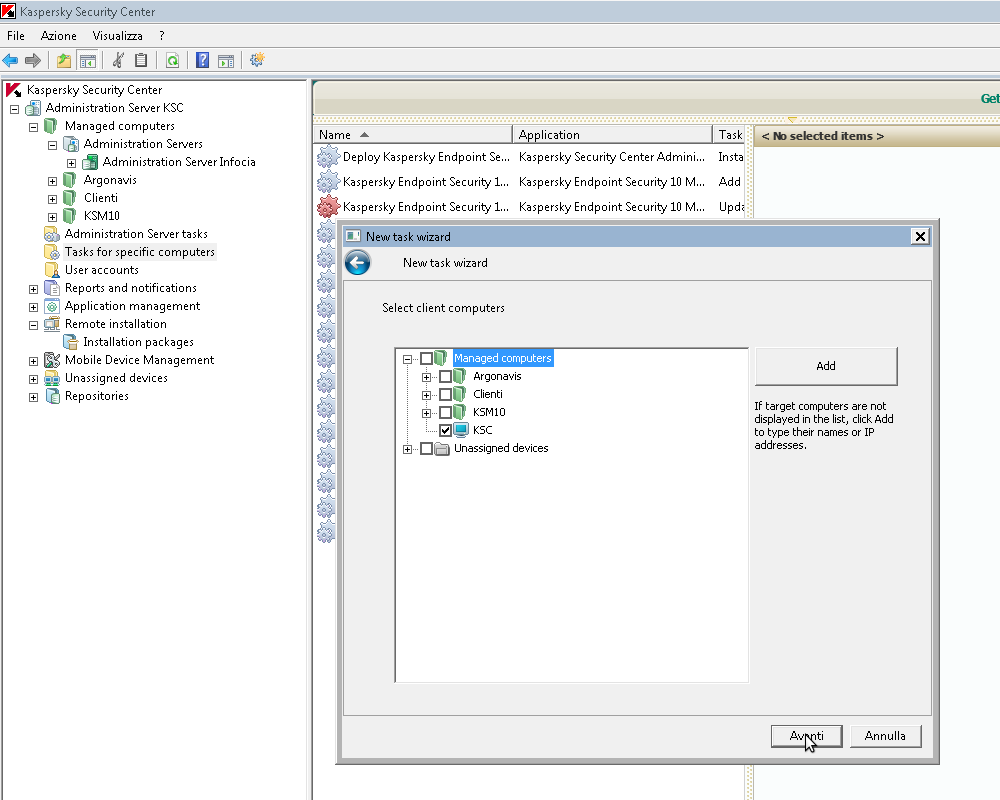Viewport: 1000px width, 800px height.
Task: Check the Unassigned devices checkbox in wizard
Action: click(x=427, y=448)
